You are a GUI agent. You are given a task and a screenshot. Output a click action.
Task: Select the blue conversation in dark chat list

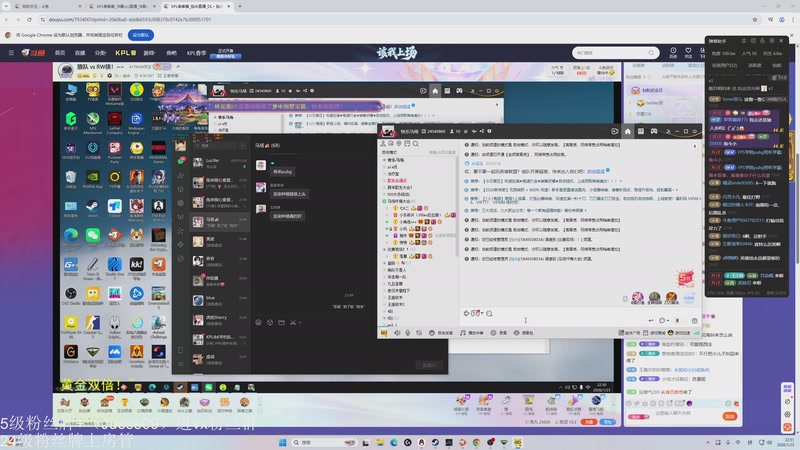[x=219, y=301]
